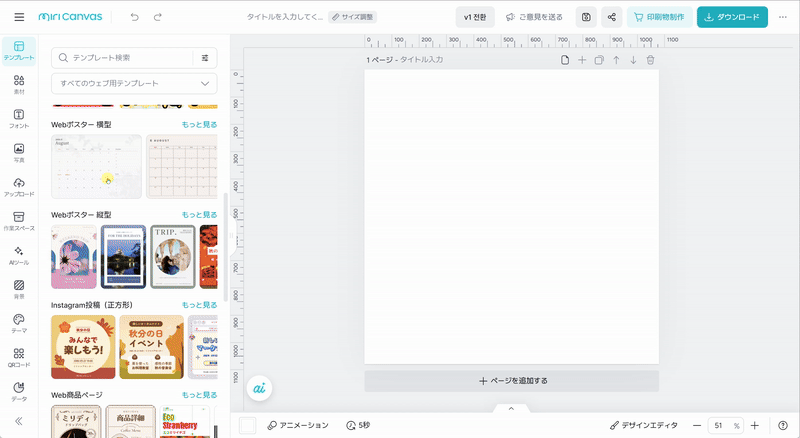The height and width of the screenshot is (438, 800).
Task: Move page down with arrow icon
Action: 633,60
